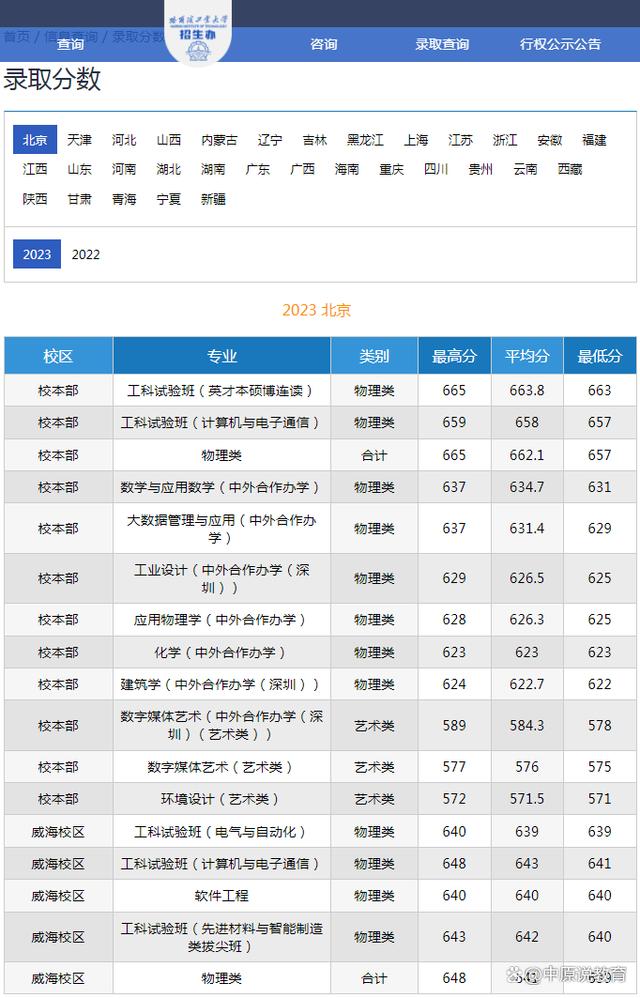Click 工科试验班（英才本硕博连读）major cell
The width and height of the screenshot is (640, 998).
point(221,390)
